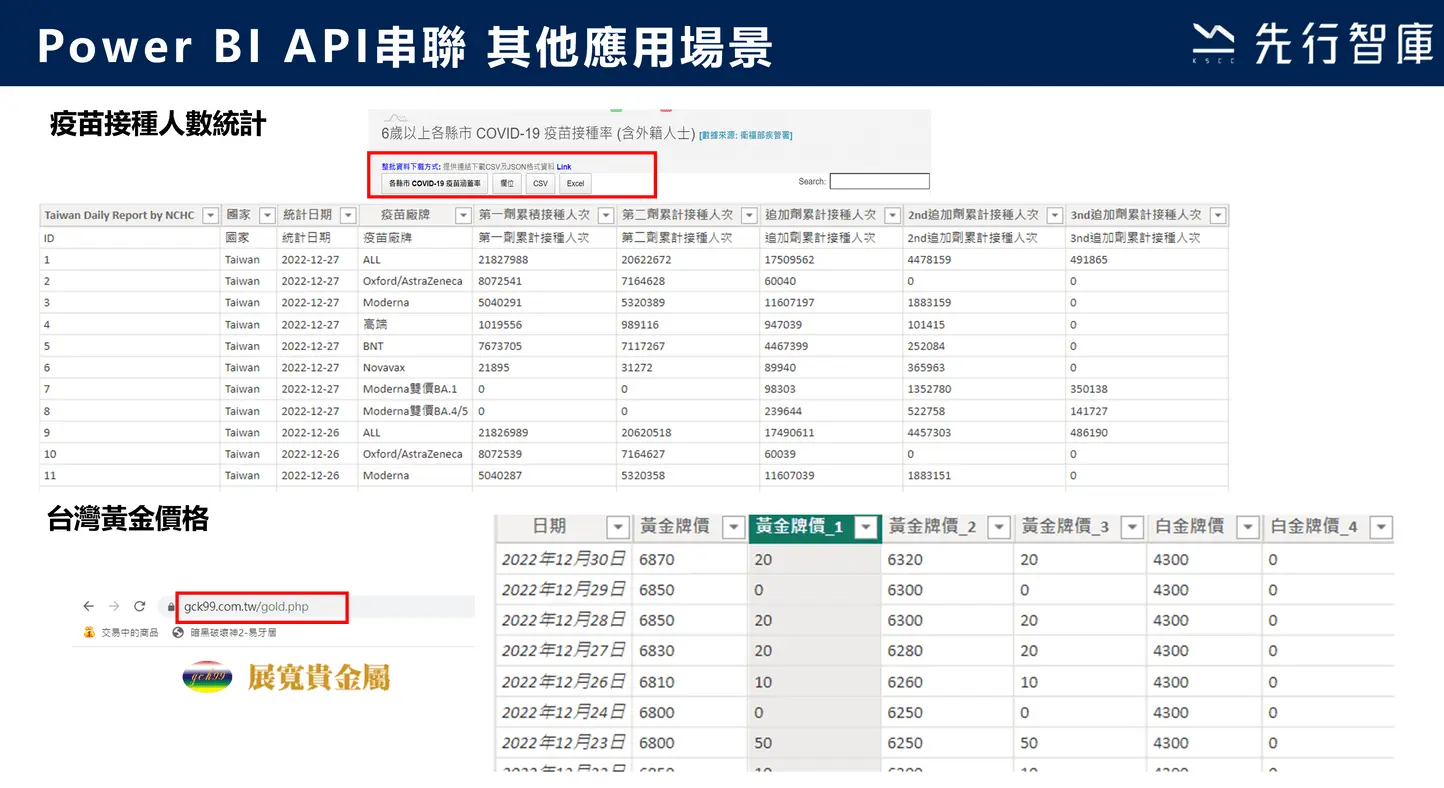The height and width of the screenshot is (788, 1444).
Task: Click the Excel export button
Action: click(575, 184)
